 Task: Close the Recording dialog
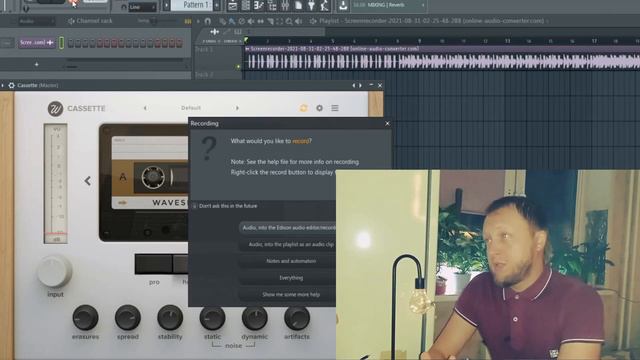coord(387,123)
